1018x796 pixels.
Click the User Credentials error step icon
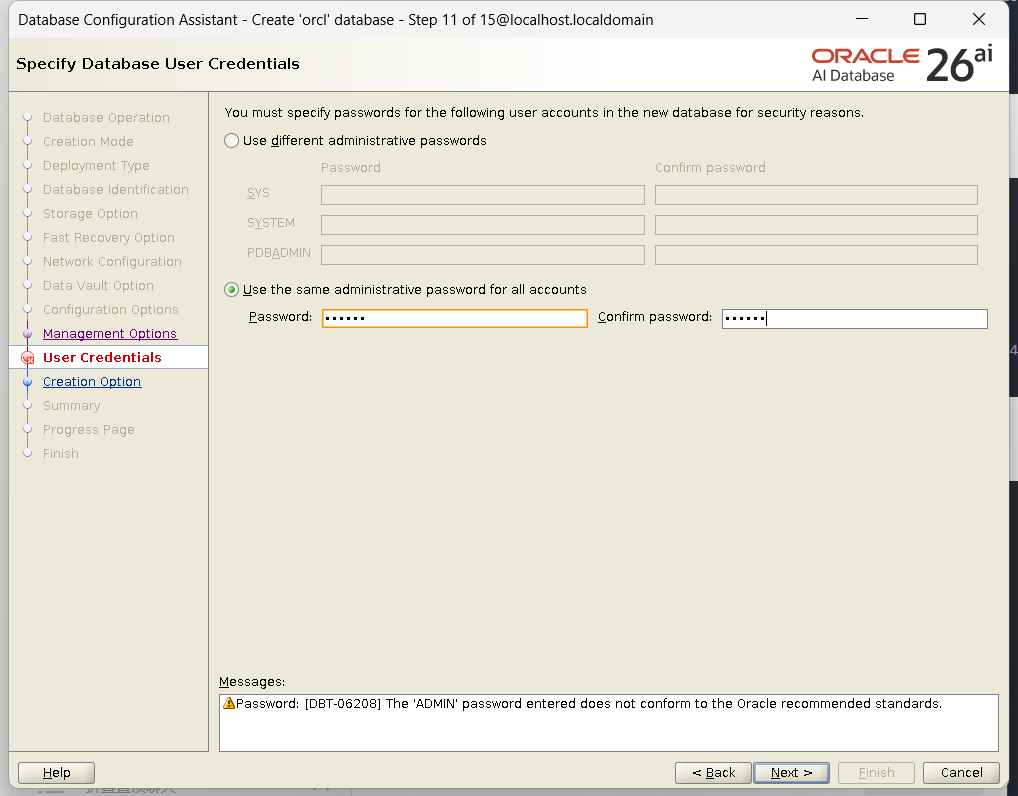tap(27, 358)
